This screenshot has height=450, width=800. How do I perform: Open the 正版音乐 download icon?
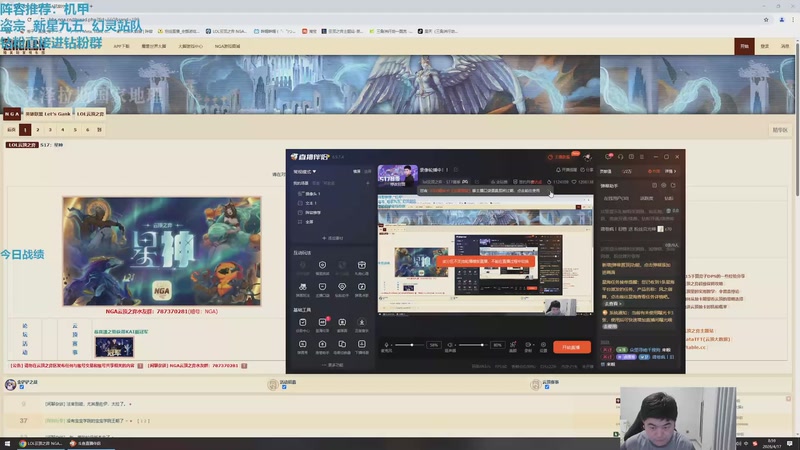pos(362,322)
